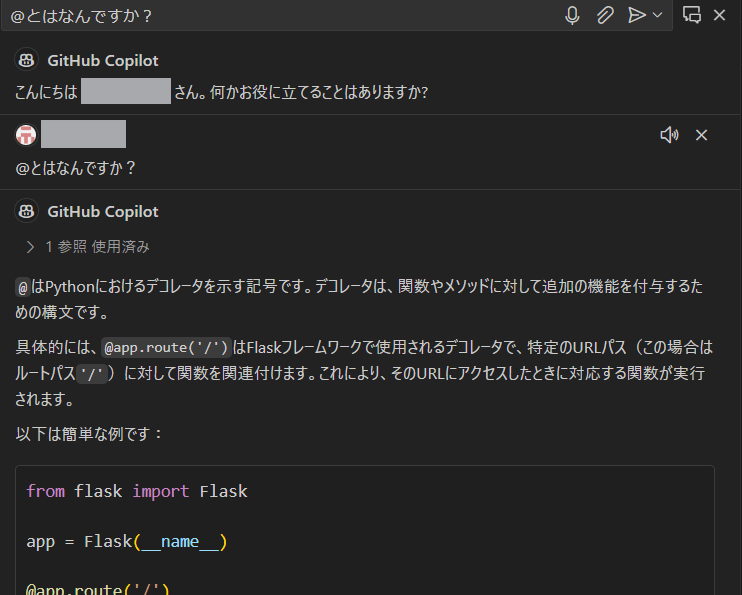Click the greeting こんにちは text
This screenshot has height=595, width=742.
(46, 92)
